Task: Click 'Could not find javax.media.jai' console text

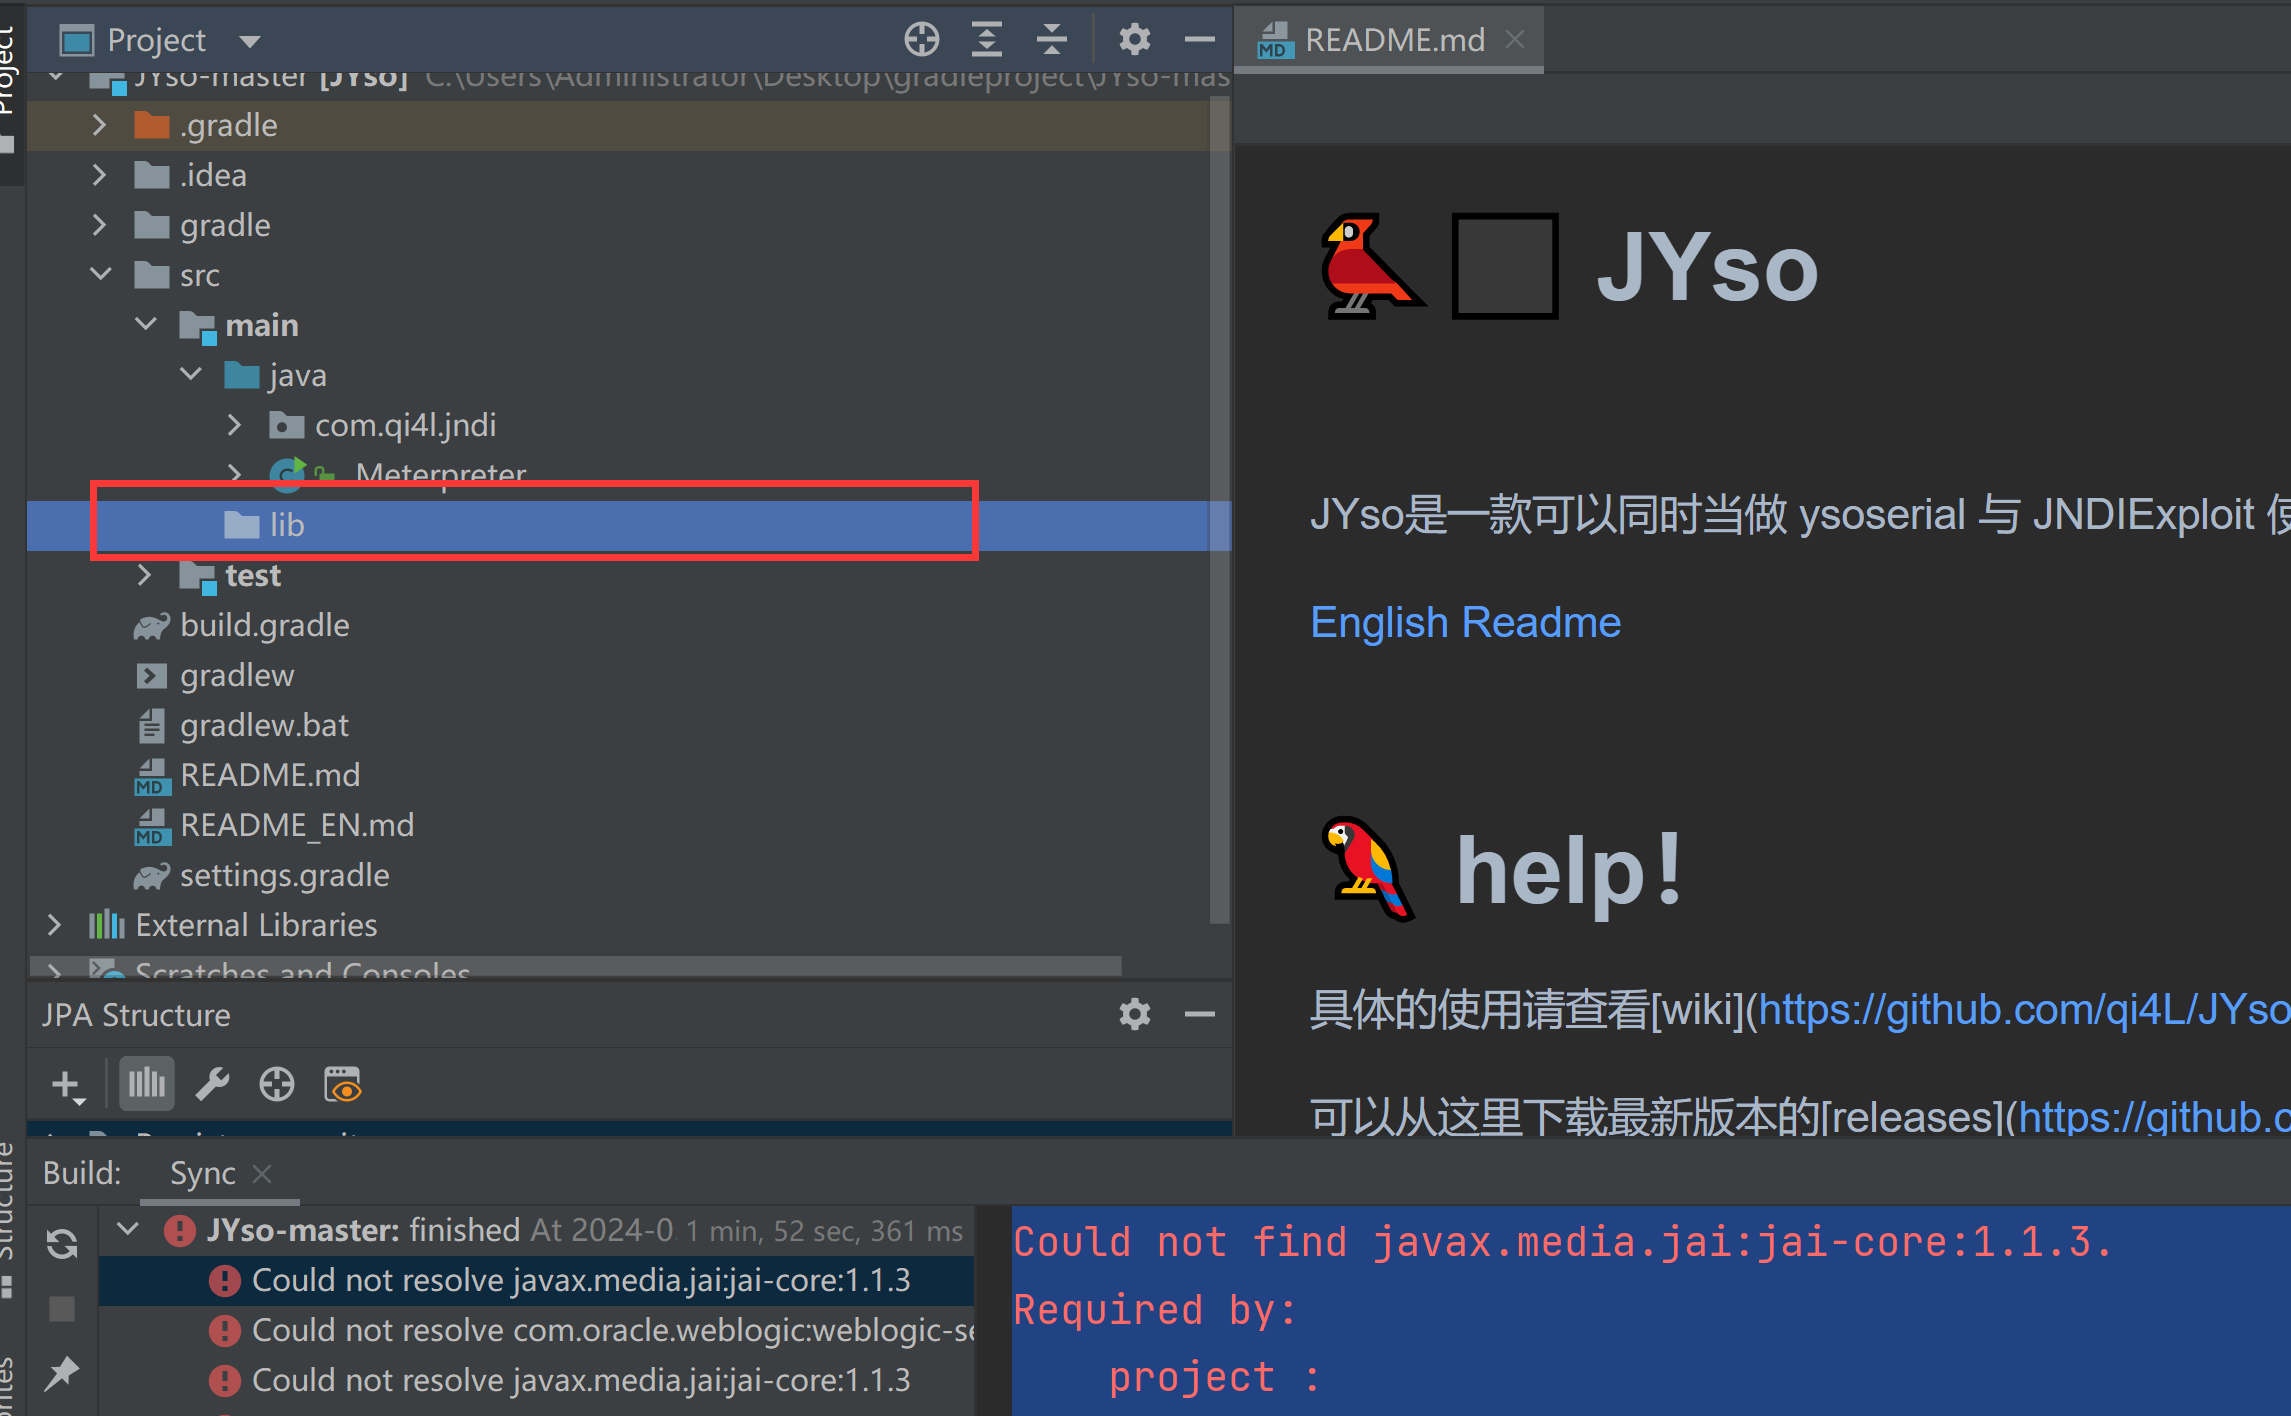Action: click(x=1562, y=1242)
